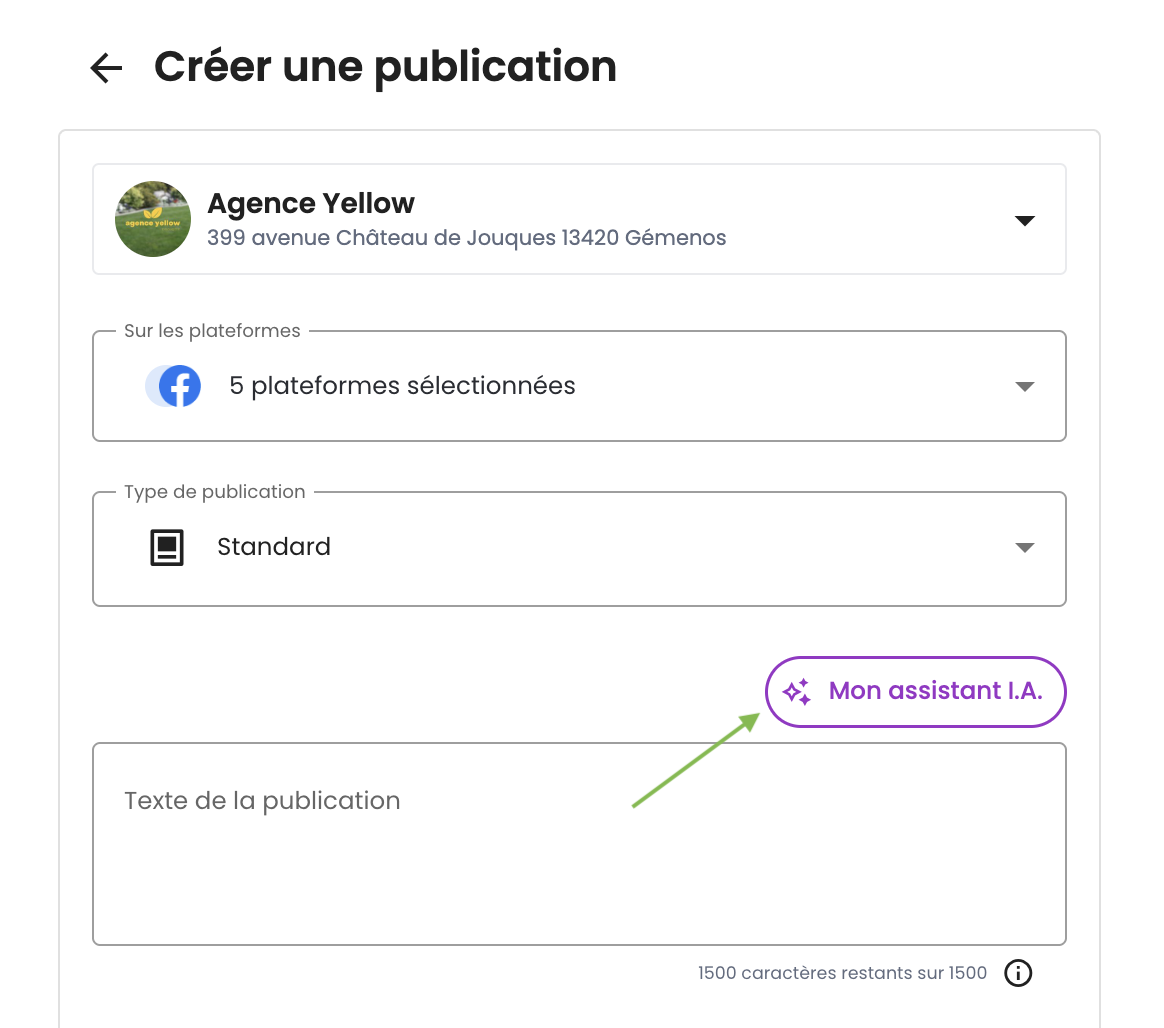Expand the publication type dropdown arrow
The width and height of the screenshot is (1164, 1028).
click(1024, 548)
